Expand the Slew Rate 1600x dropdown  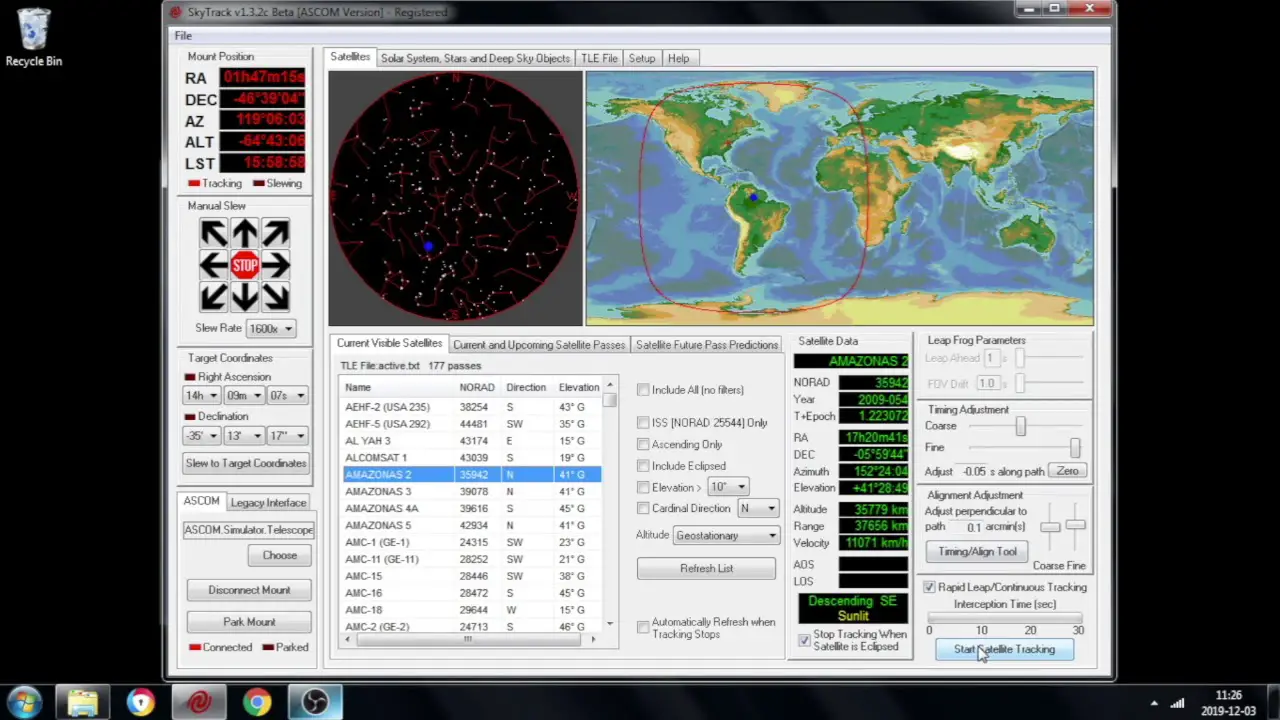[288, 328]
